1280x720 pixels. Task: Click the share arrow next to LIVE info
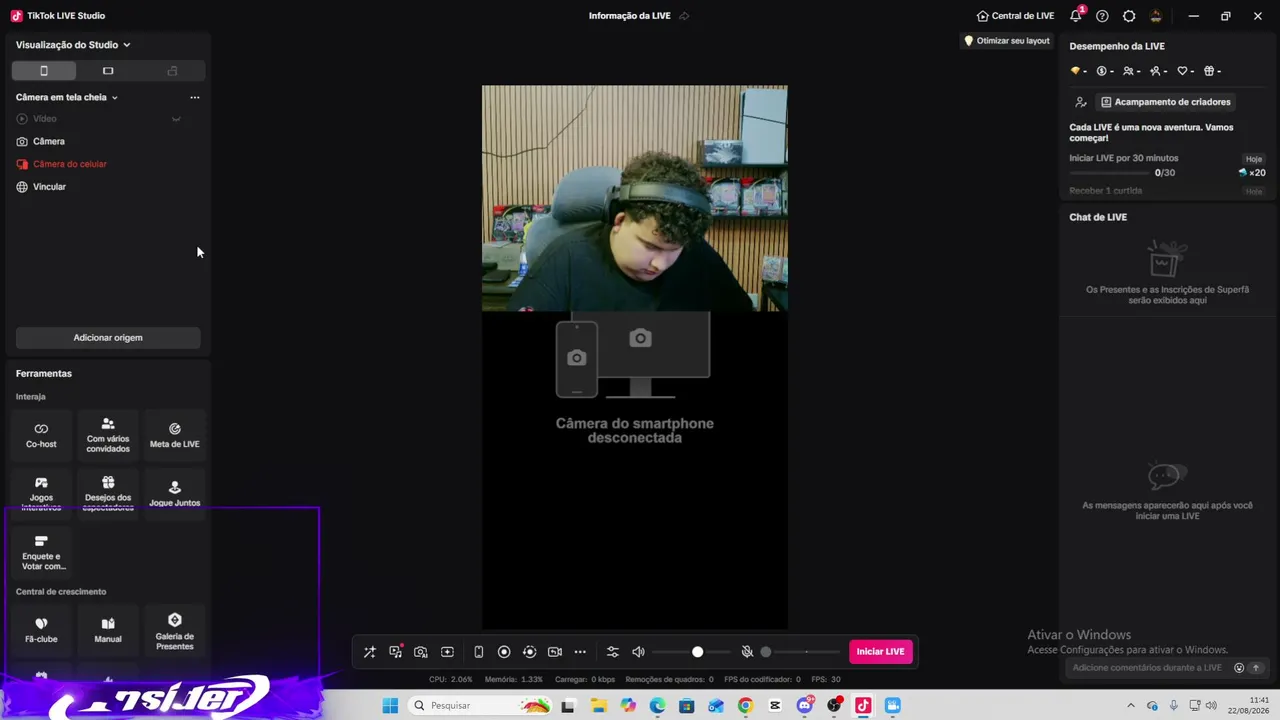click(x=684, y=16)
